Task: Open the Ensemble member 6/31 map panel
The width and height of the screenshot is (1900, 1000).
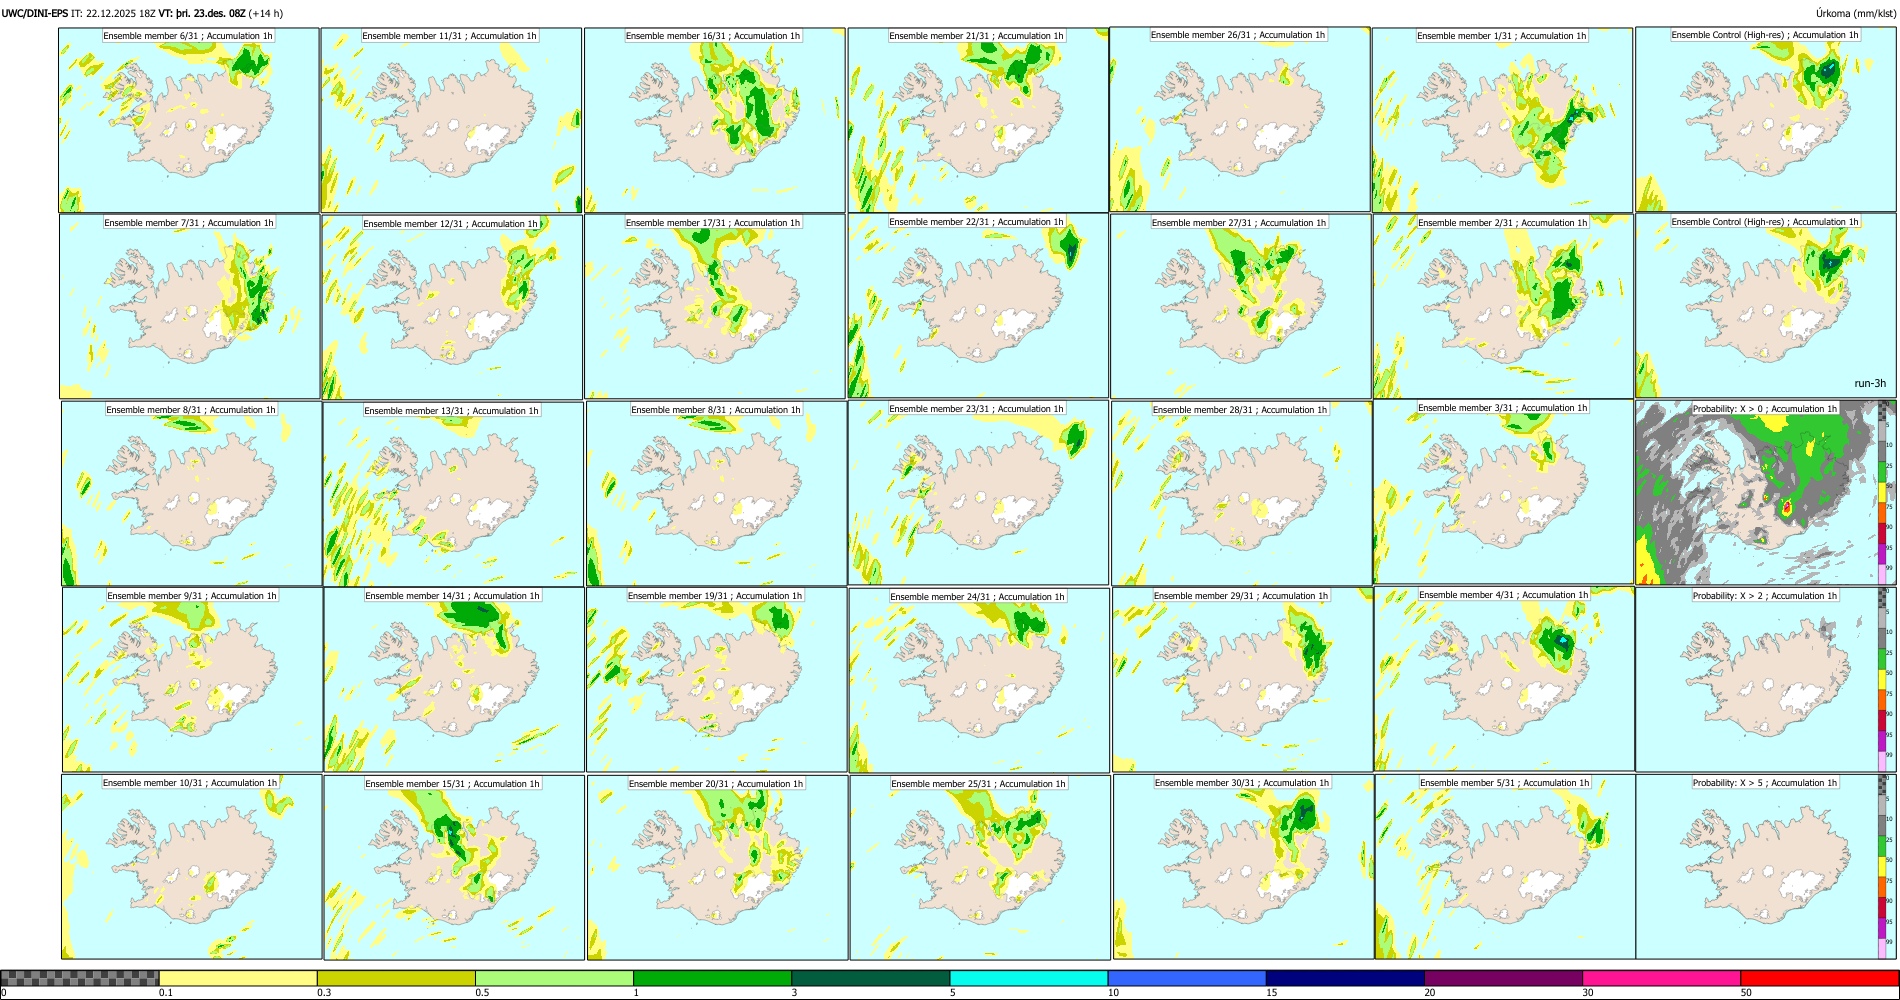Action: coord(189,120)
